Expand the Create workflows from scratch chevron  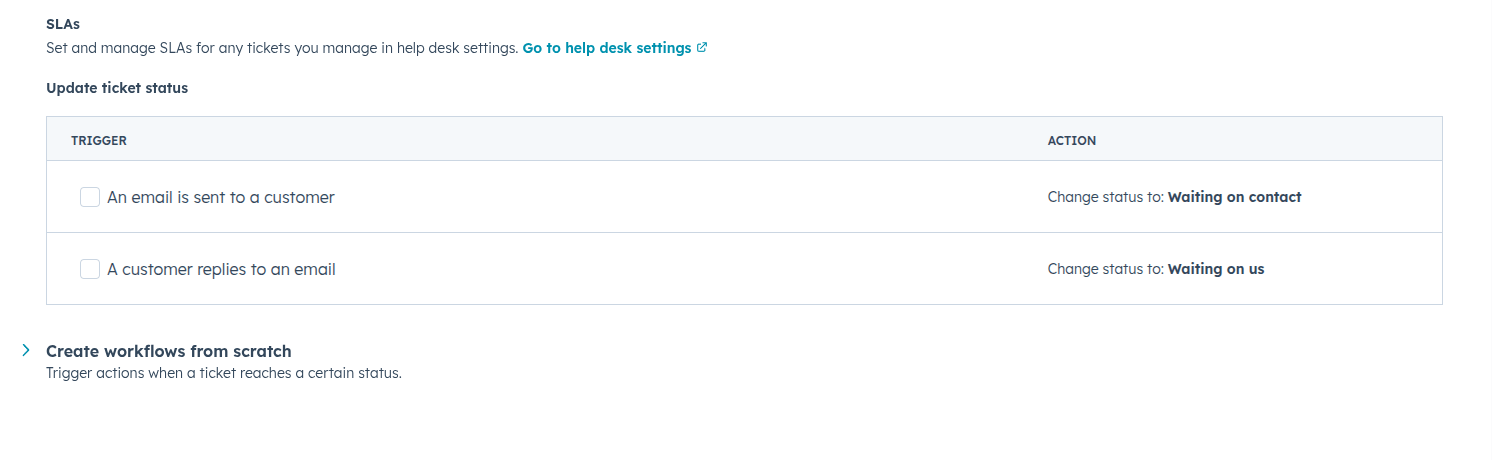[x=26, y=351]
